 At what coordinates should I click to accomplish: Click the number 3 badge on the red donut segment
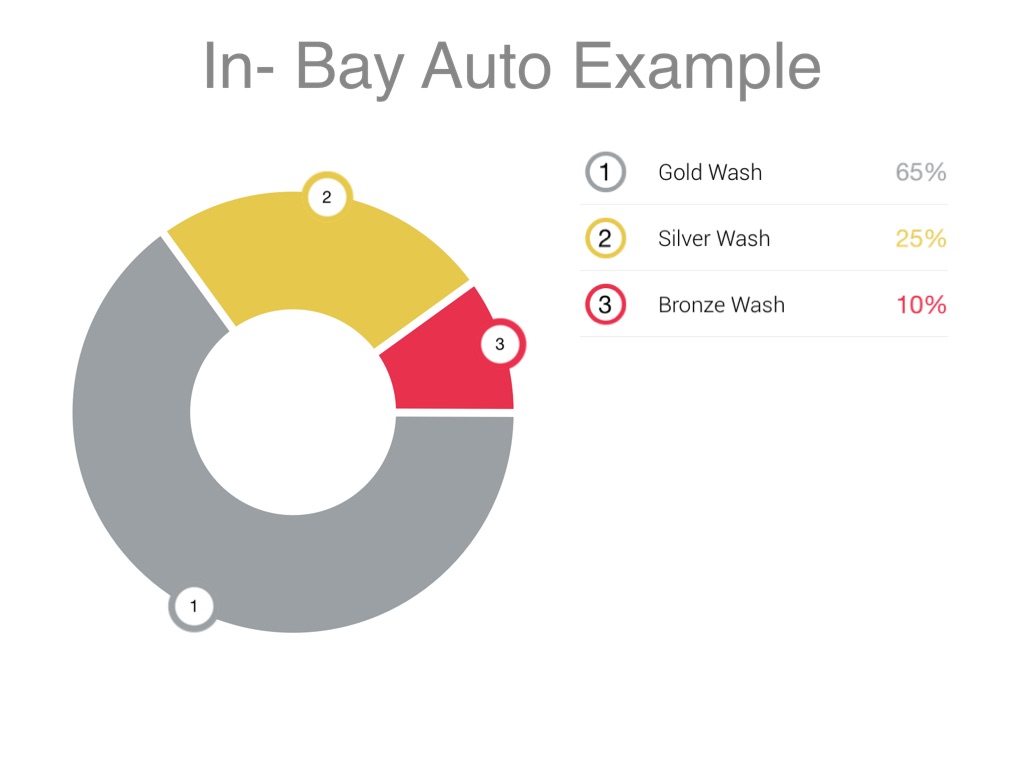tap(501, 346)
